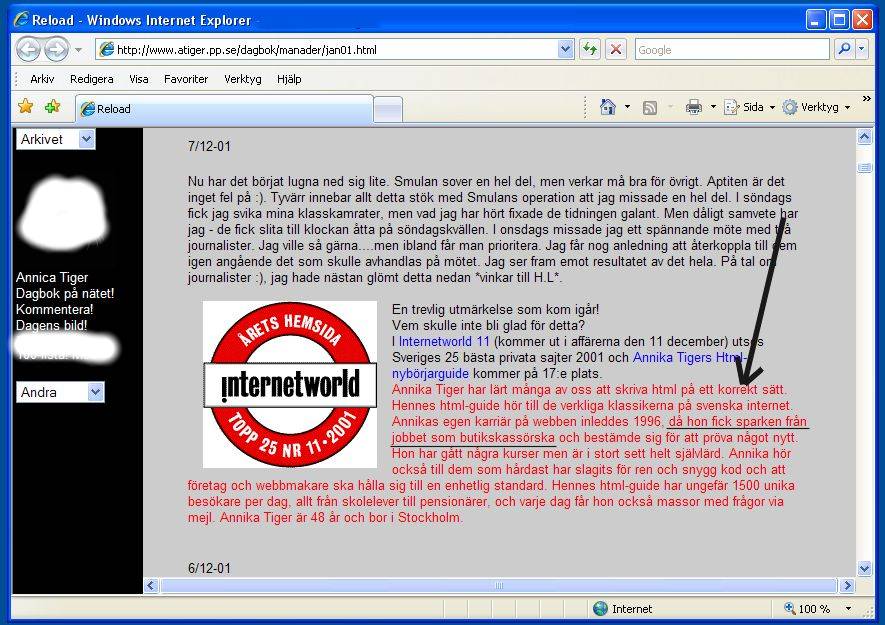Click the text "Vem skulle inte bli glad för detta?"
Image resolution: width=885 pixels, height=625 pixels.
pyautogui.click(x=488, y=325)
